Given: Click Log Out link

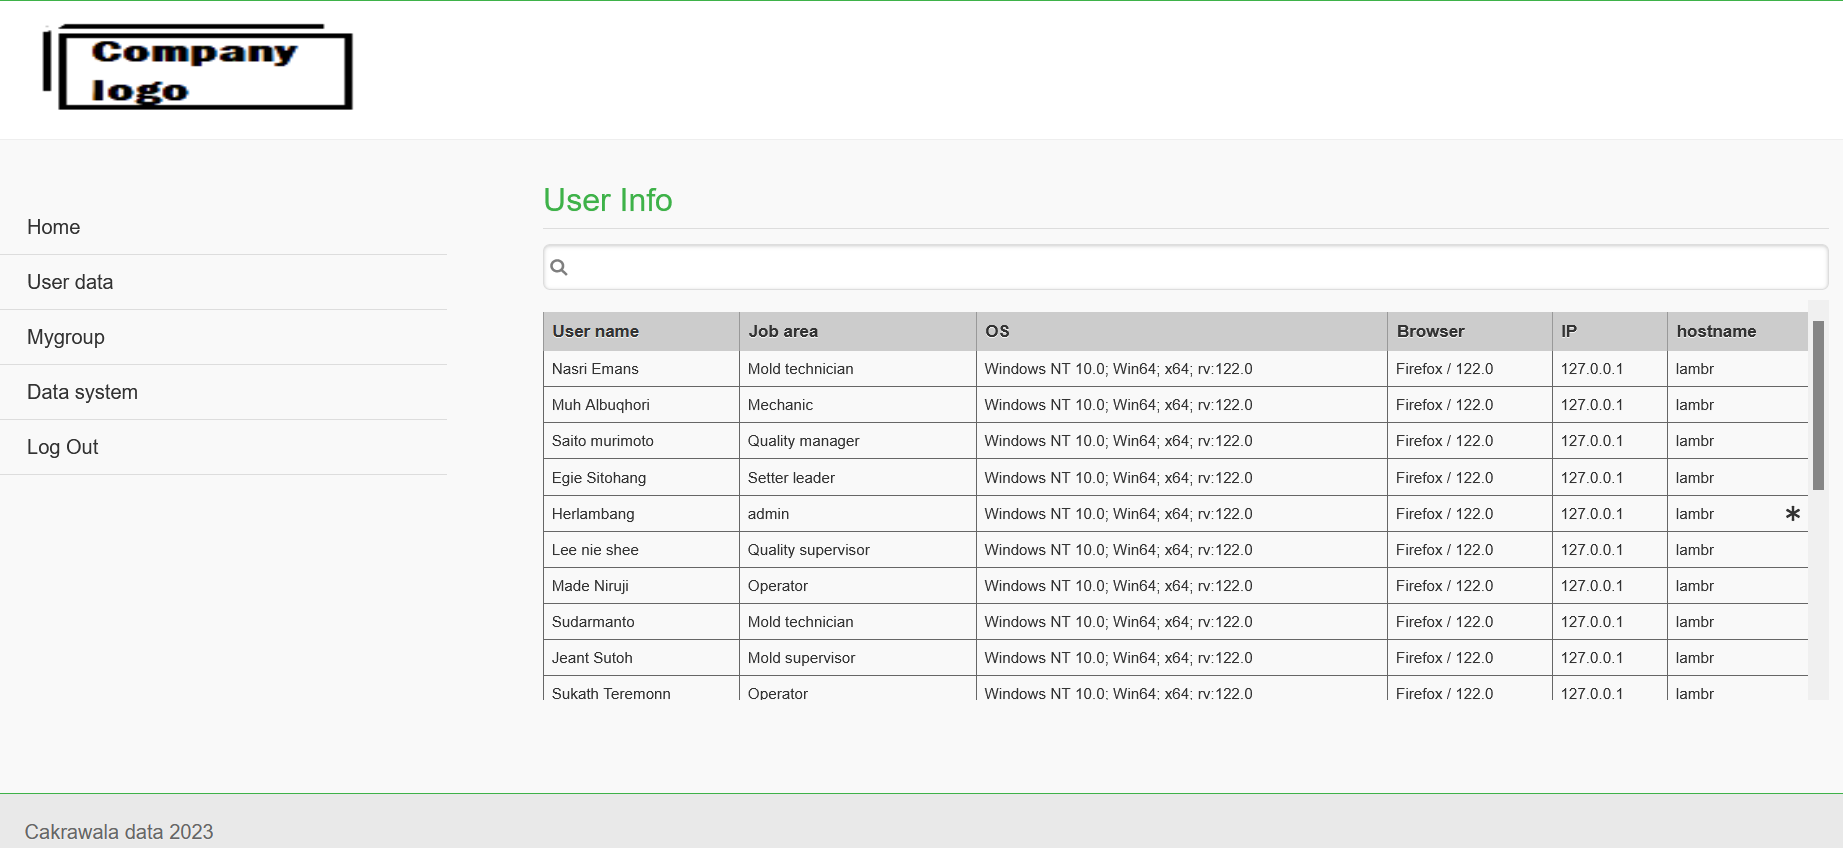Looking at the screenshot, I should (x=62, y=447).
